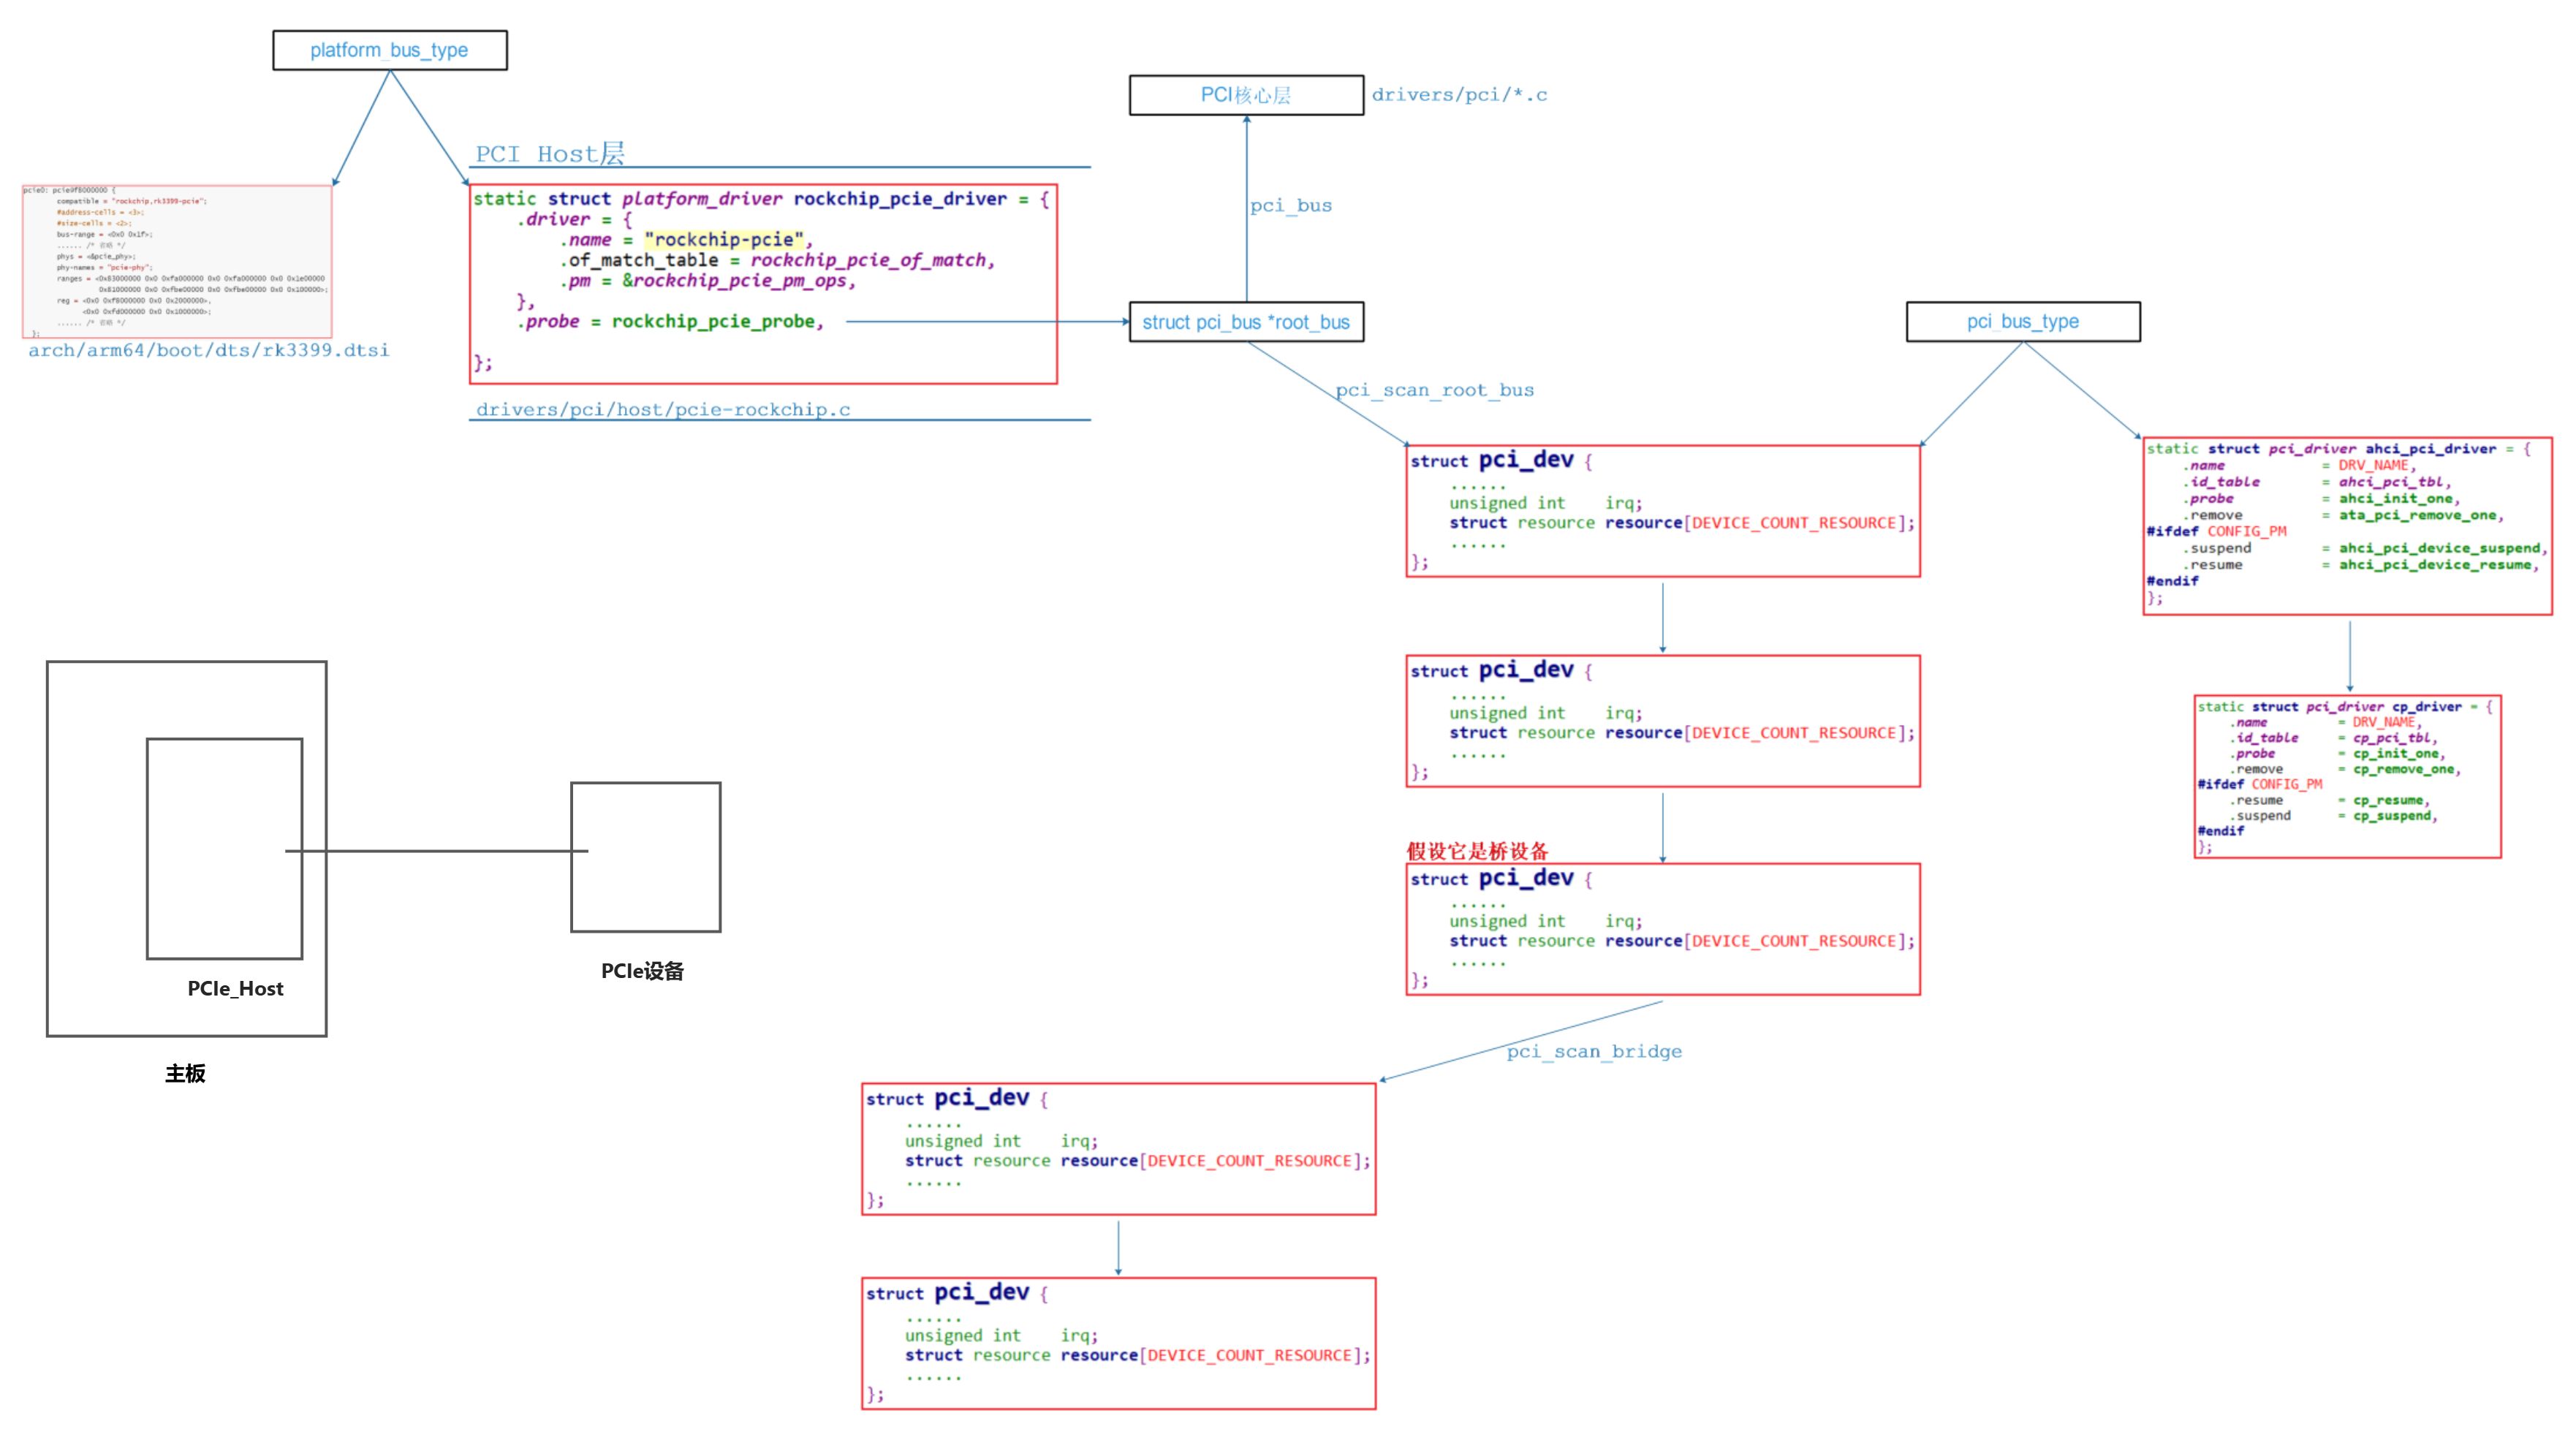Click the "rockchip-pcie" name string

coord(724,239)
